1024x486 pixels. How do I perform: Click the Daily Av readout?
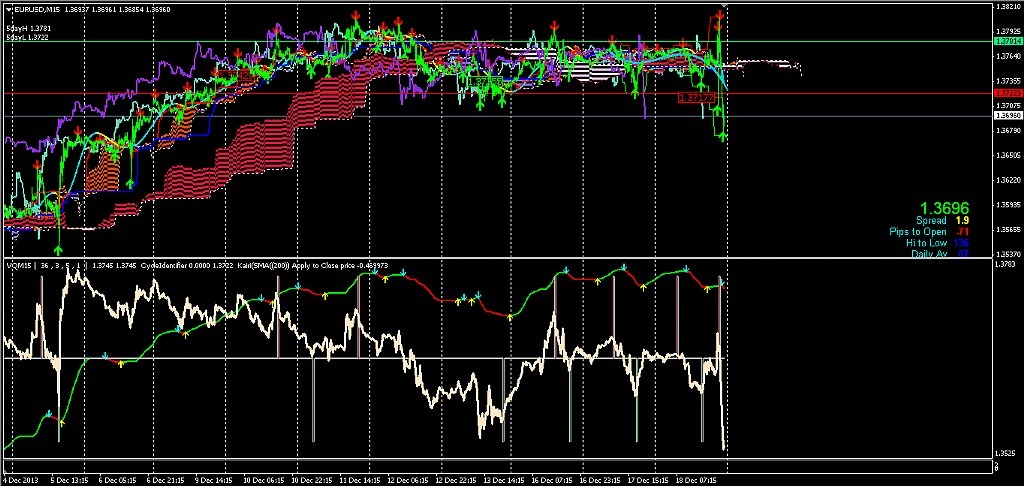pyautogui.click(x=940, y=253)
